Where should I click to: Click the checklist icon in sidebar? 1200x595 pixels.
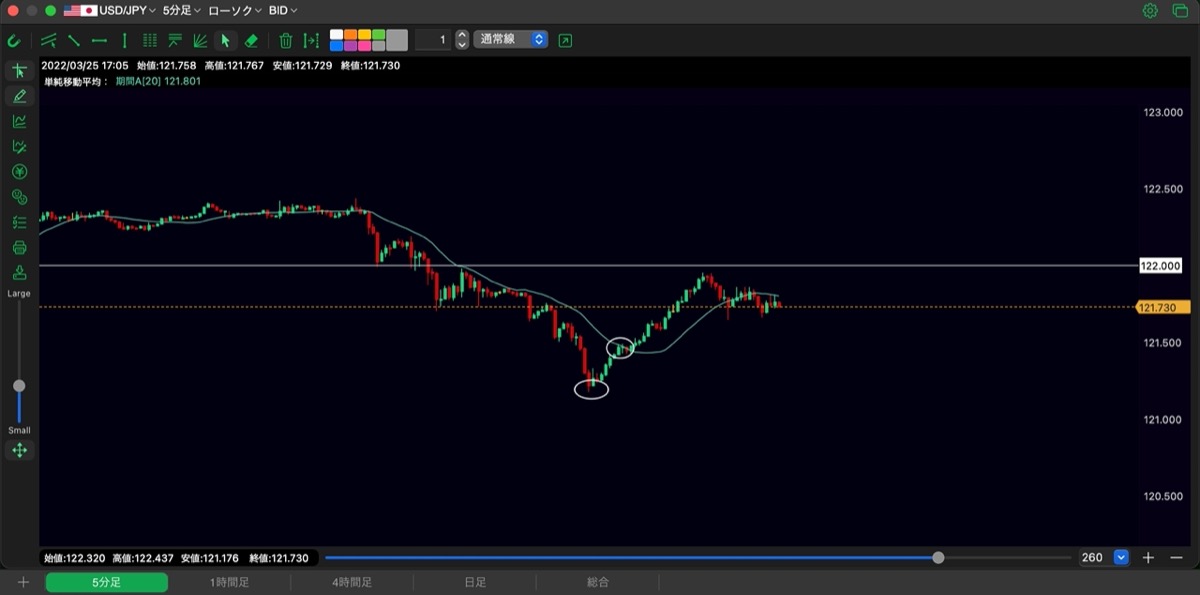[x=19, y=222]
